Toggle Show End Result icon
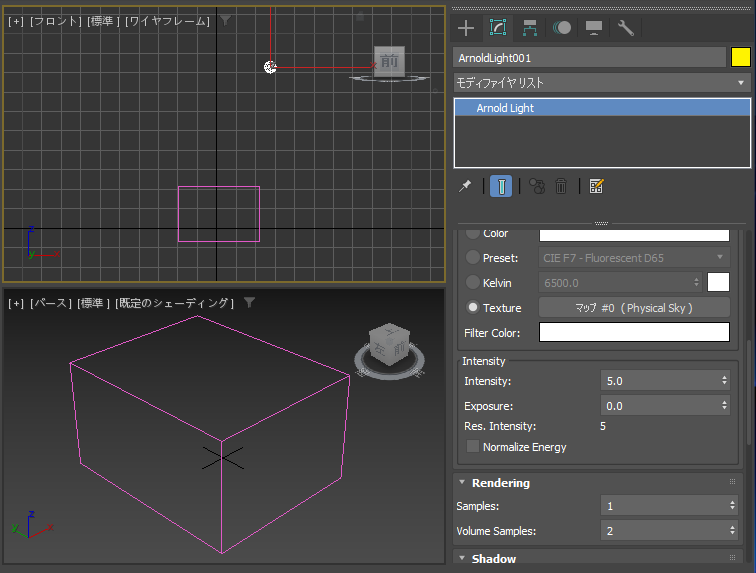The width and height of the screenshot is (756, 573). click(502, 186)
